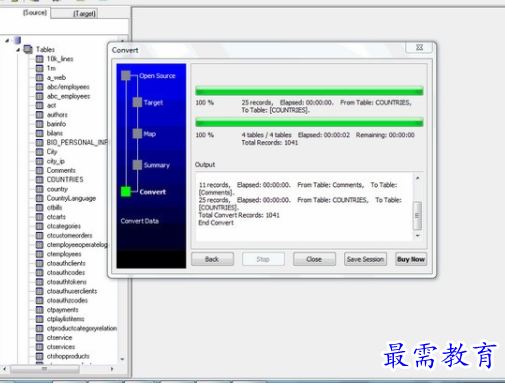Click the current table progress bar
505x387 pixels.
(309, 91)
